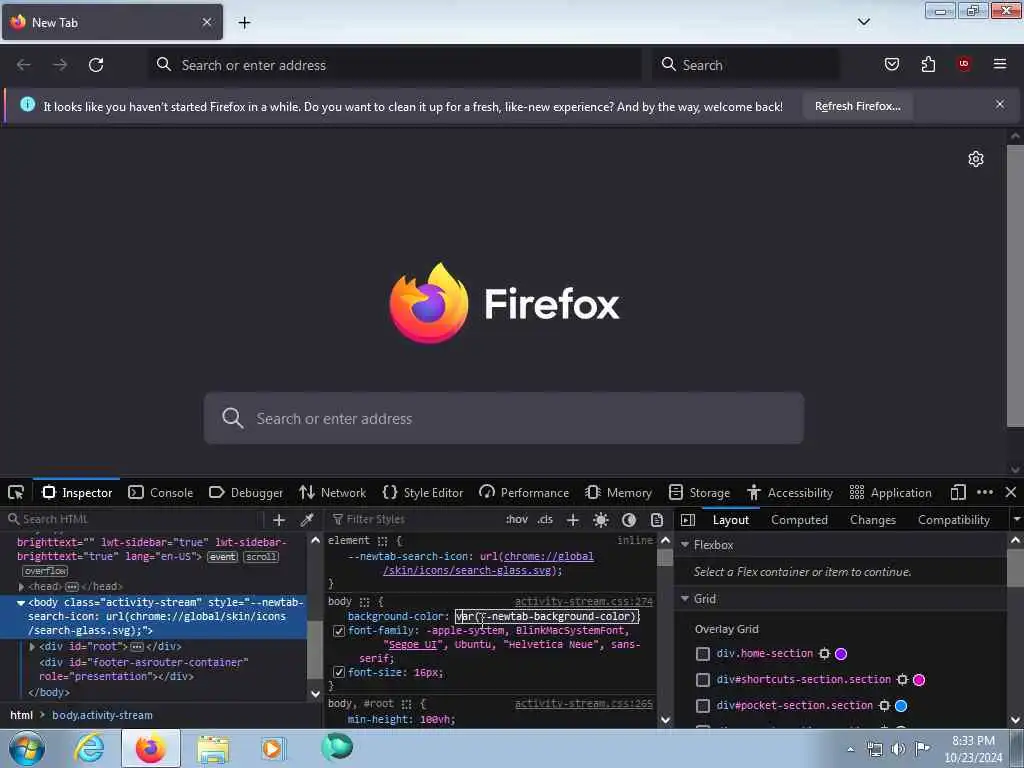Click Responsive Design Mode icon
Viewport: 1024px width, 768px height.
pyautogui.click(x=958, y=492)
